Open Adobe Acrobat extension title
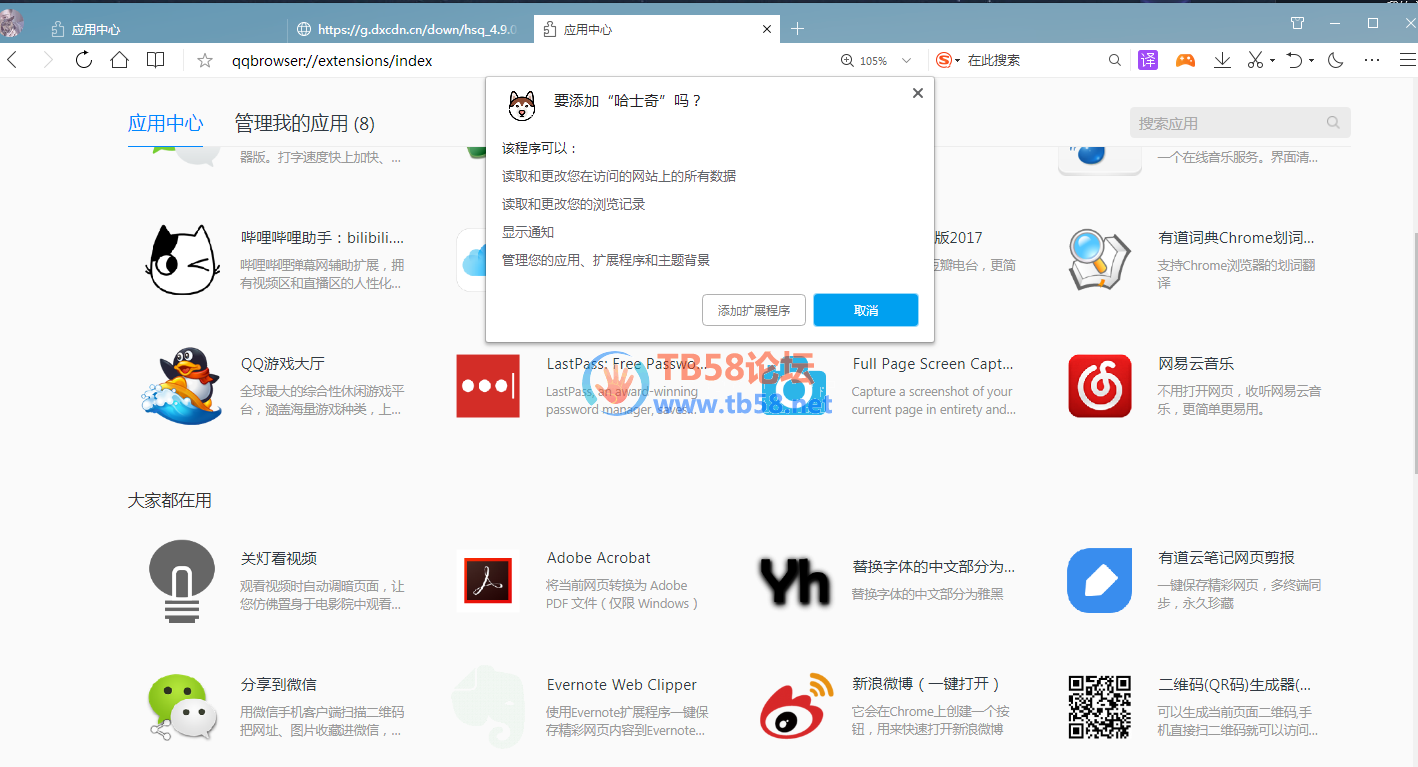Viewport: 1418px width, 767px height. click(x=598, y=558)
